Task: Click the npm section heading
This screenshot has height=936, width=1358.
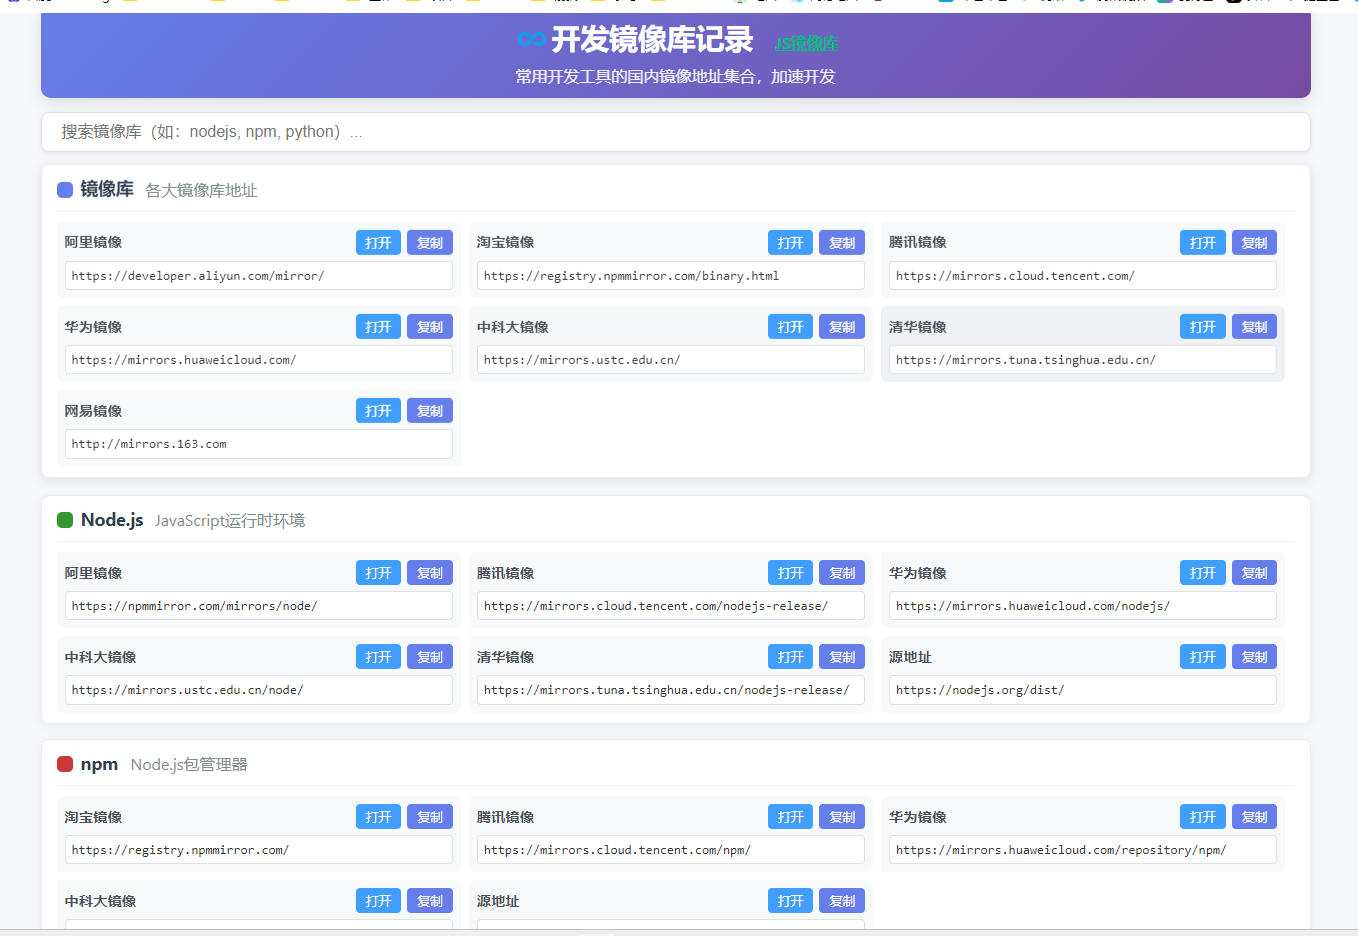Action: click(x=99, y=764)
